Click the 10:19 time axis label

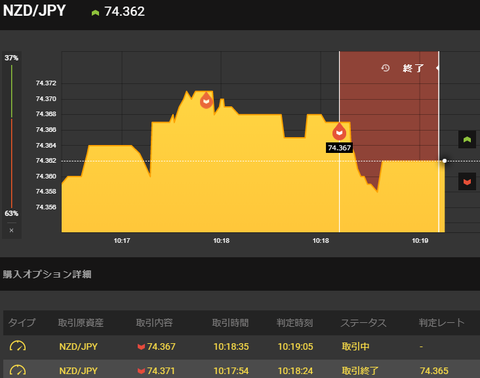[420, 241]
